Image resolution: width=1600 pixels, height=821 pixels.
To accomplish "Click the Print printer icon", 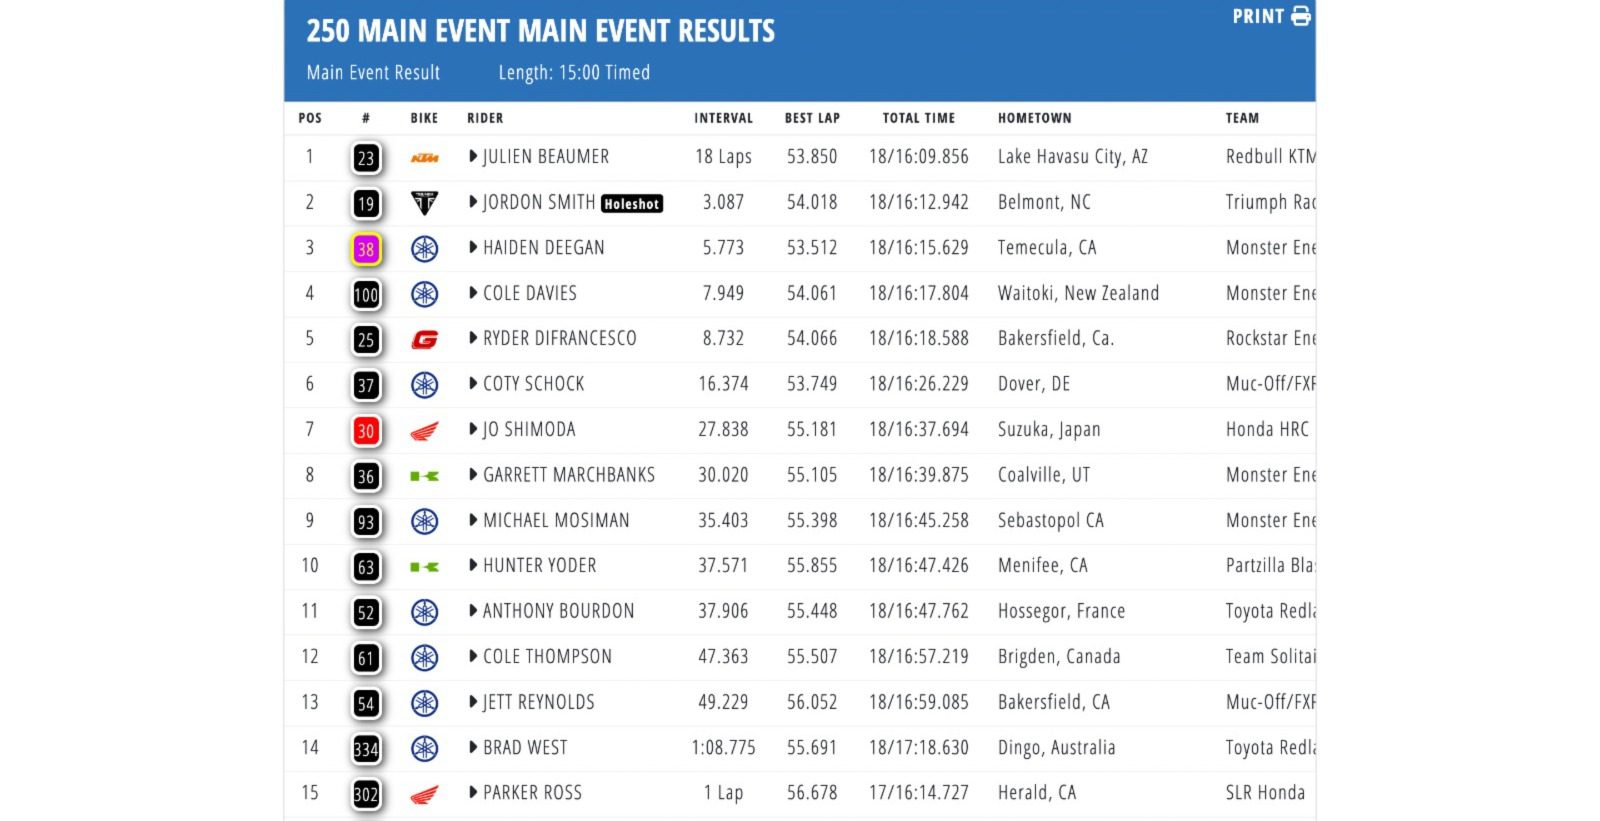I will click(x=1300, y=16).
